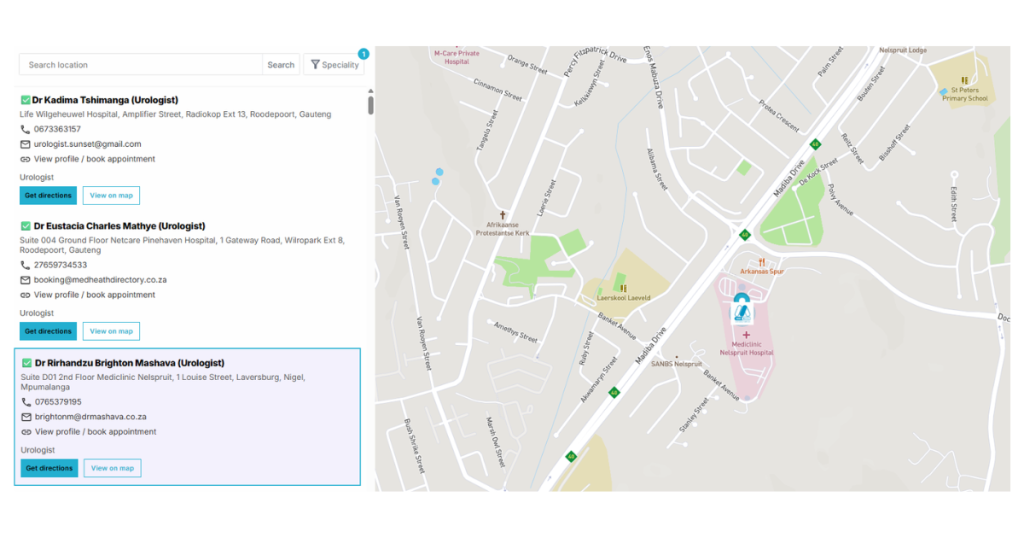View Dr Eustacia Mathye on map
The height and width of the screenshot is (538, 1024).
click(x=111, y=331)
